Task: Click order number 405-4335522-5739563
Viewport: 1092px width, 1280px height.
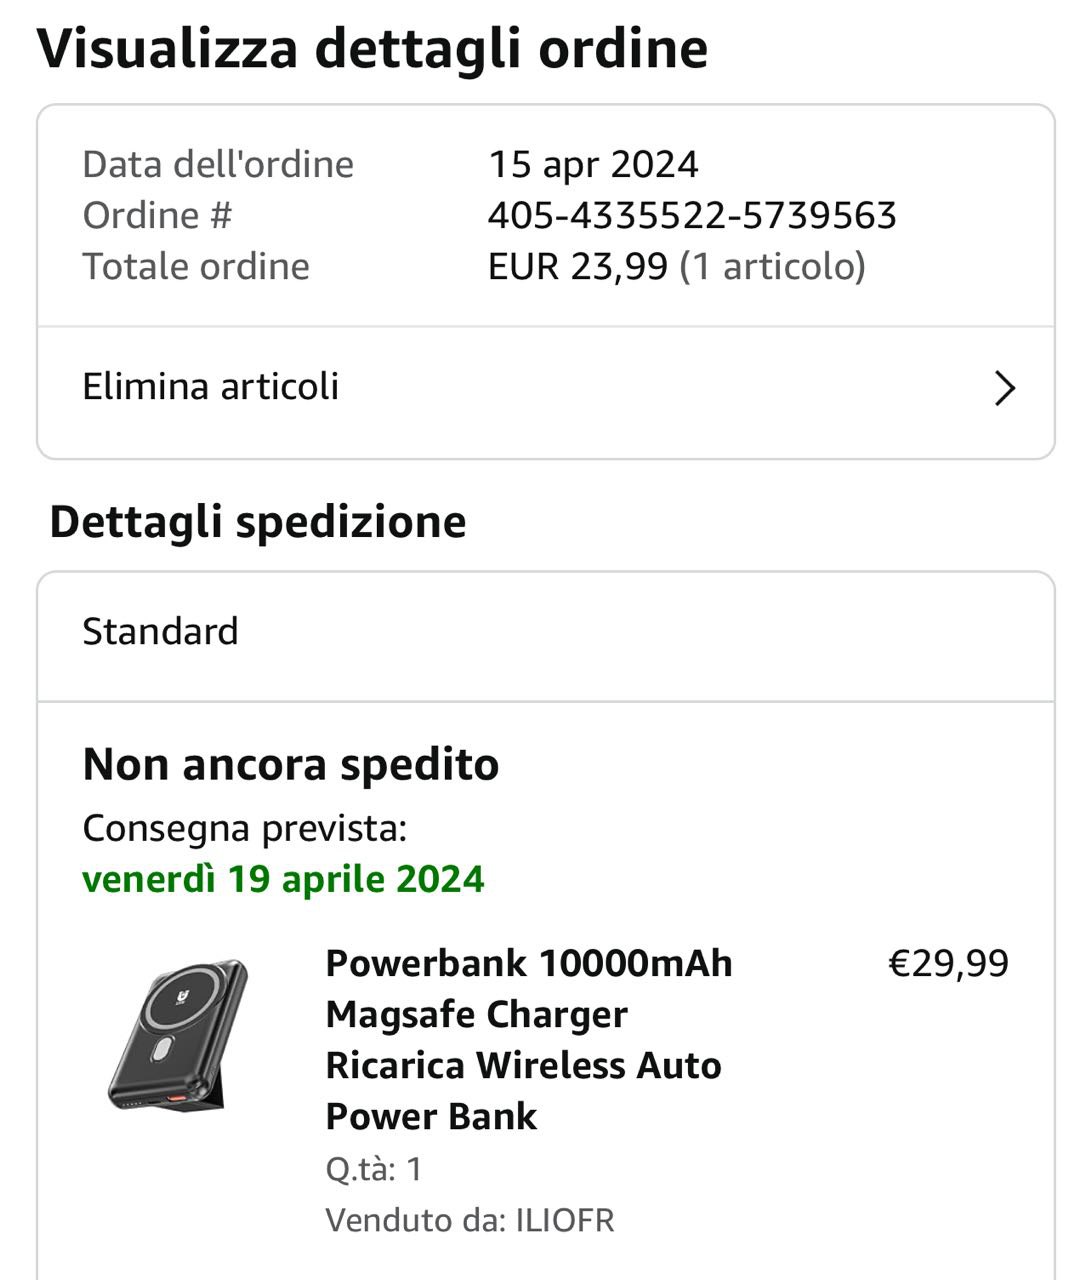Action: pyautogui.click(x=691, y=216)
